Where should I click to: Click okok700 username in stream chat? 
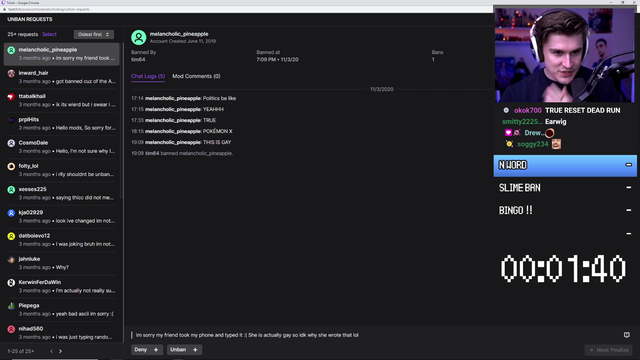point(528,111)
